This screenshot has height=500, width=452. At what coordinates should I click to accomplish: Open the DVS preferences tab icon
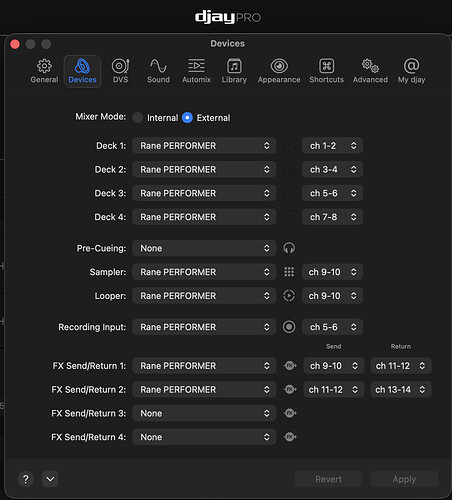pos(120,66)
